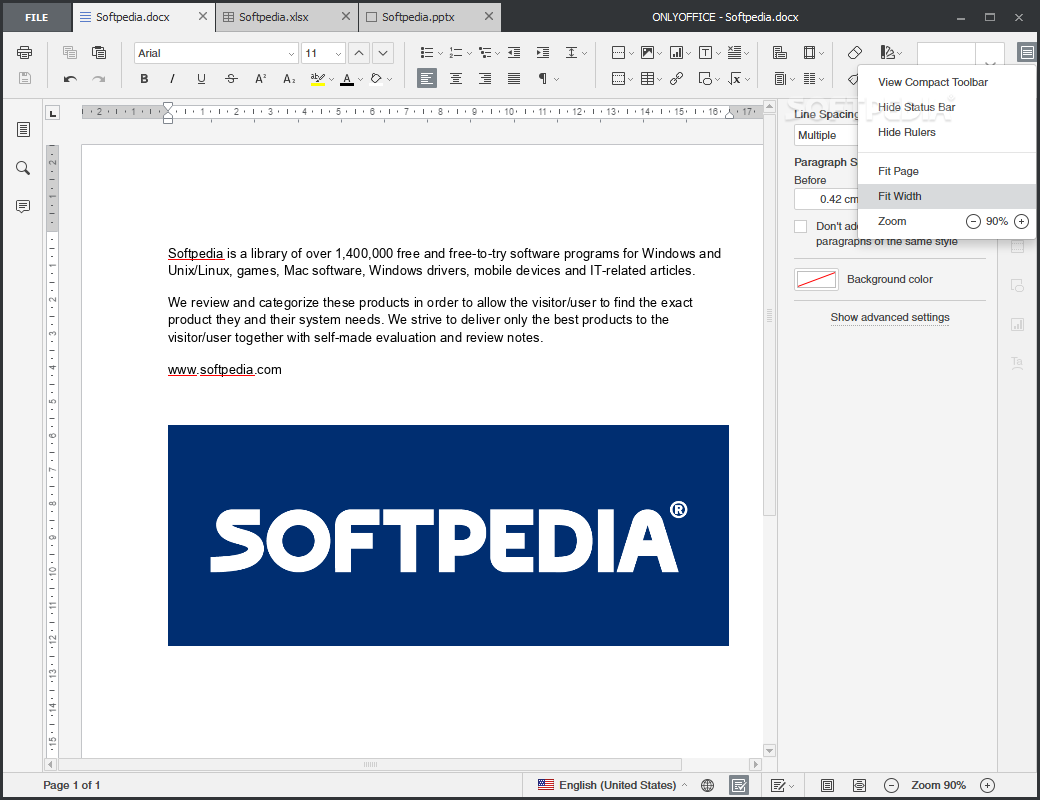Screen dimensions: 1040x800
Task: Center align the paragraph
Action: [x=456, y=79]
